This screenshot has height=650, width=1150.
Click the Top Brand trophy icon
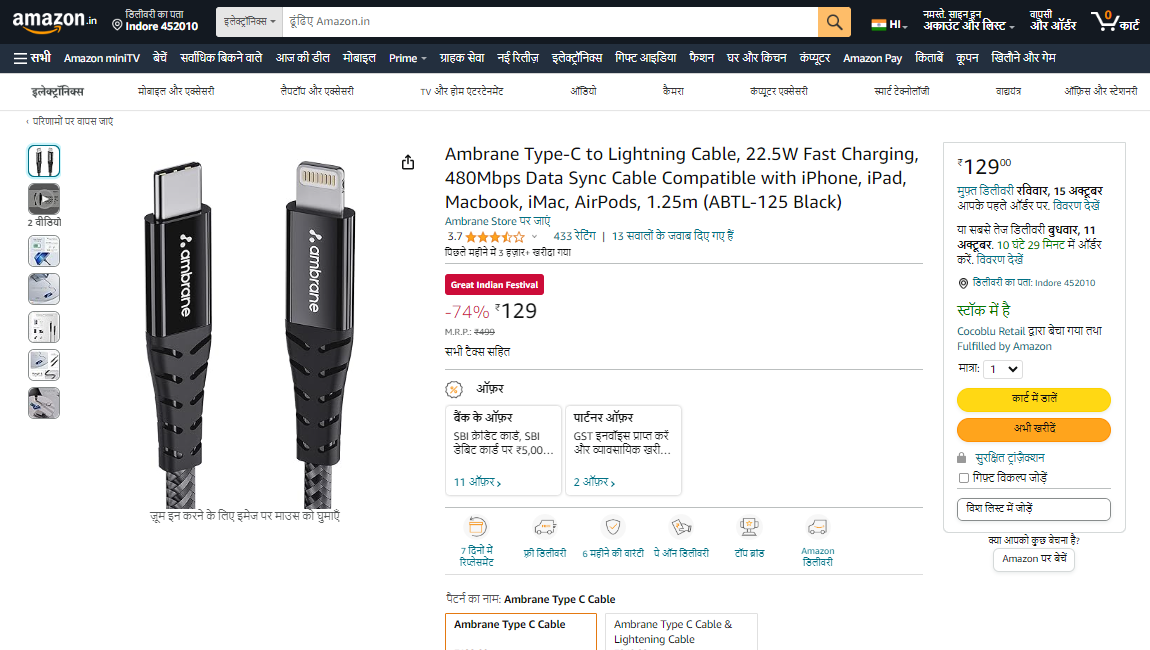click(749, 527)
